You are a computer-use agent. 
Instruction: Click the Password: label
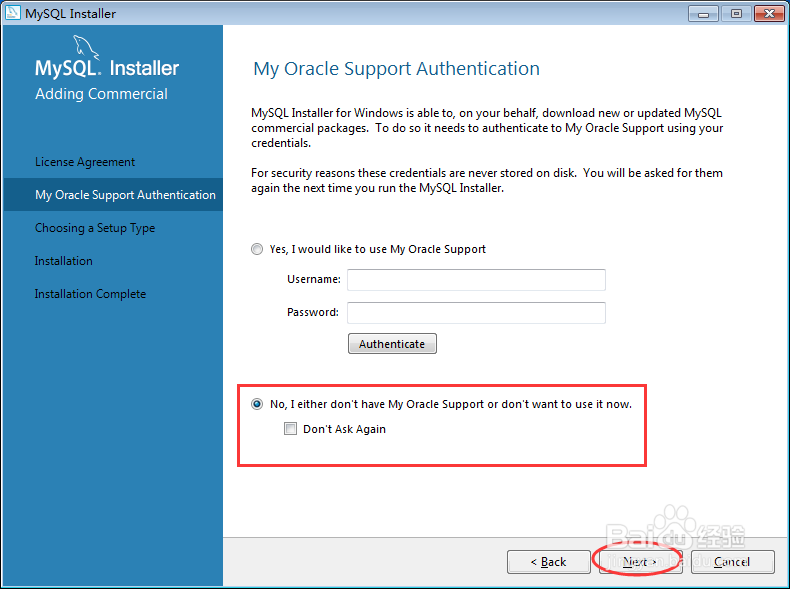tap(313, 312)
